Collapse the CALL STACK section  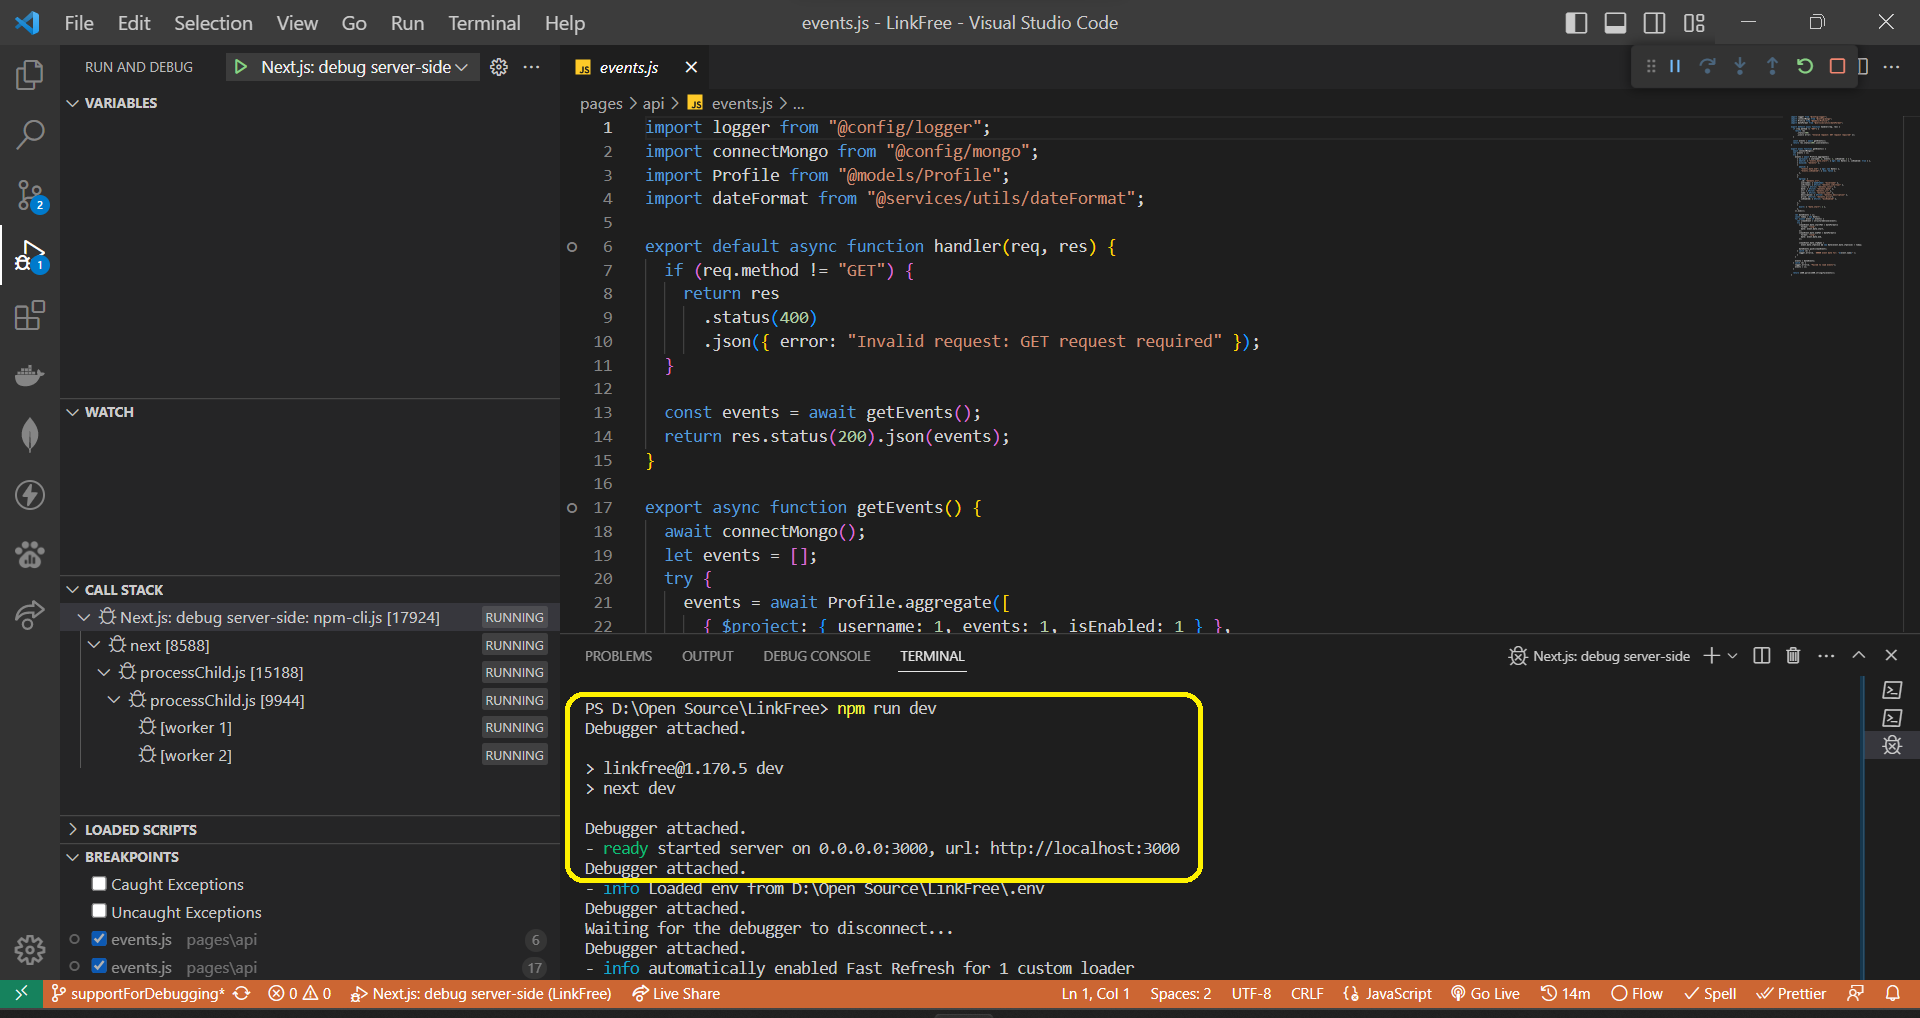(x=72, y=590)
